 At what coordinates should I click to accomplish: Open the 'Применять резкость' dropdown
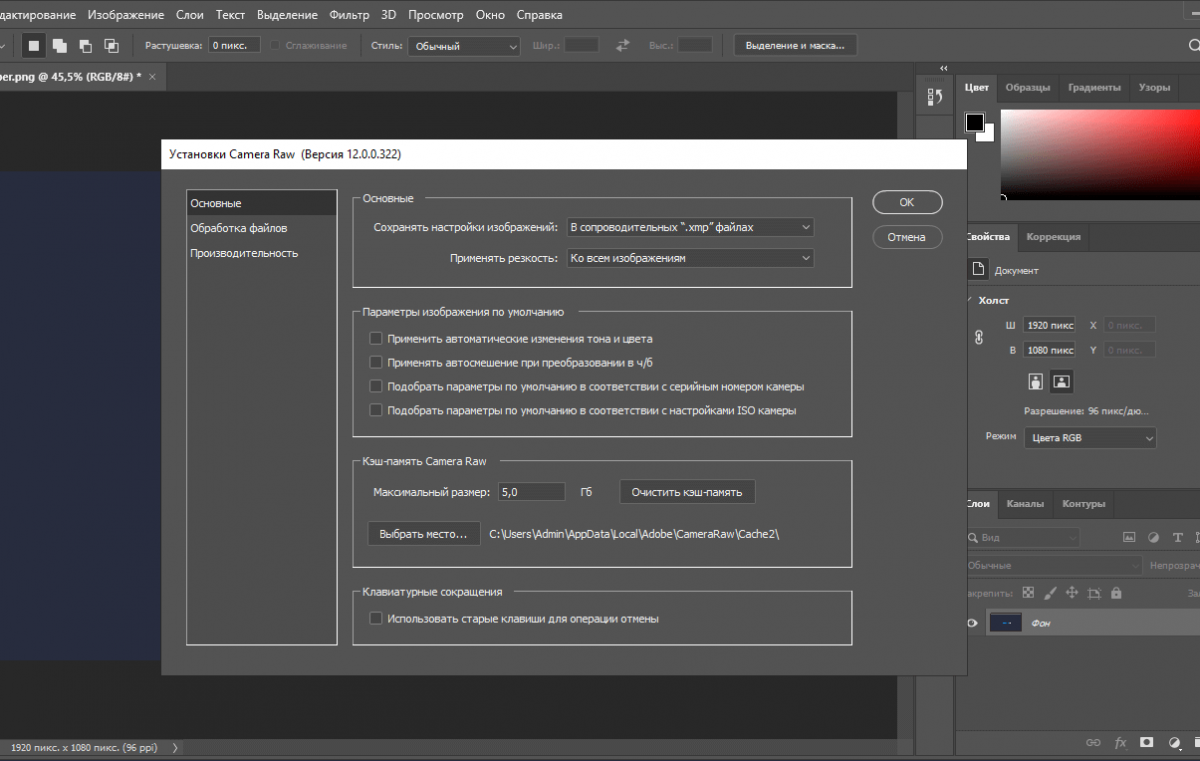click(x=690, y=258)
